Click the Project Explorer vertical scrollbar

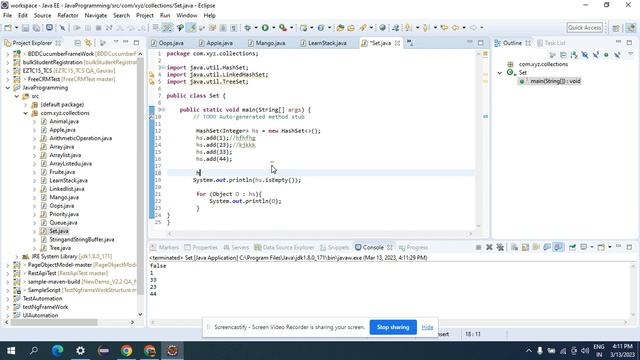[x=140, y=176]
